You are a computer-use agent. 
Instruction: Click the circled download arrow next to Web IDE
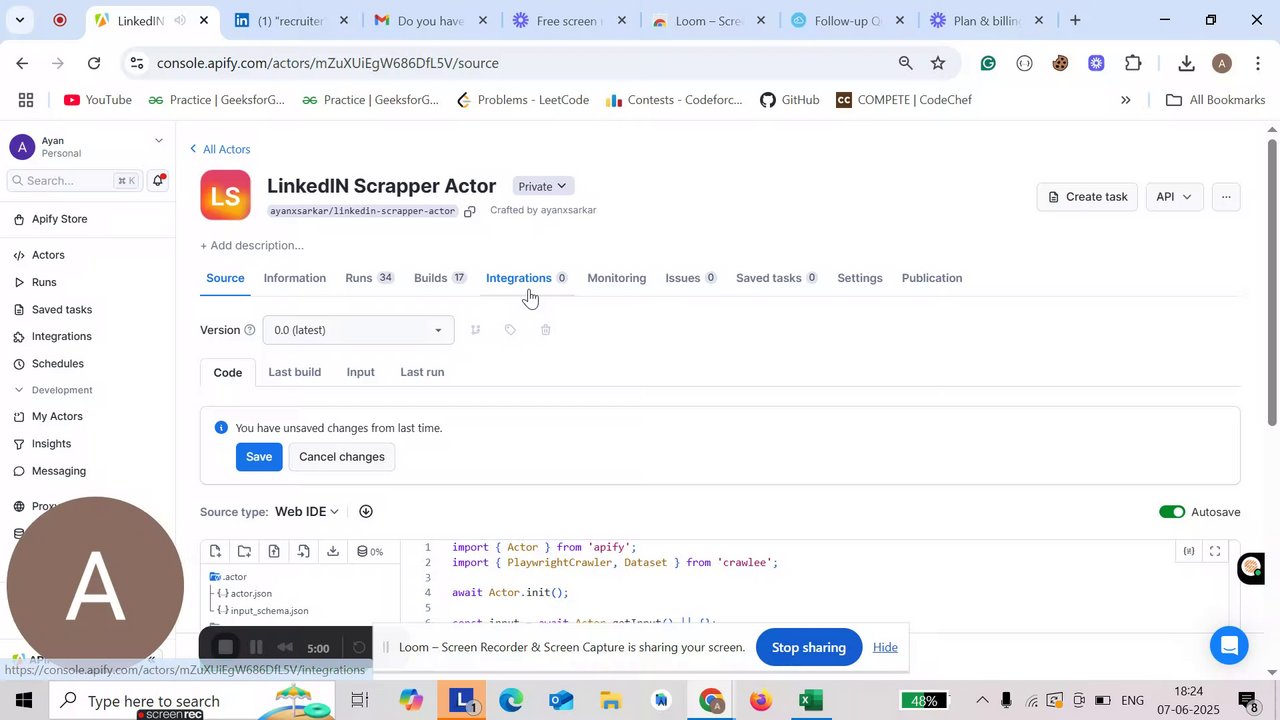tap(366, 511)
